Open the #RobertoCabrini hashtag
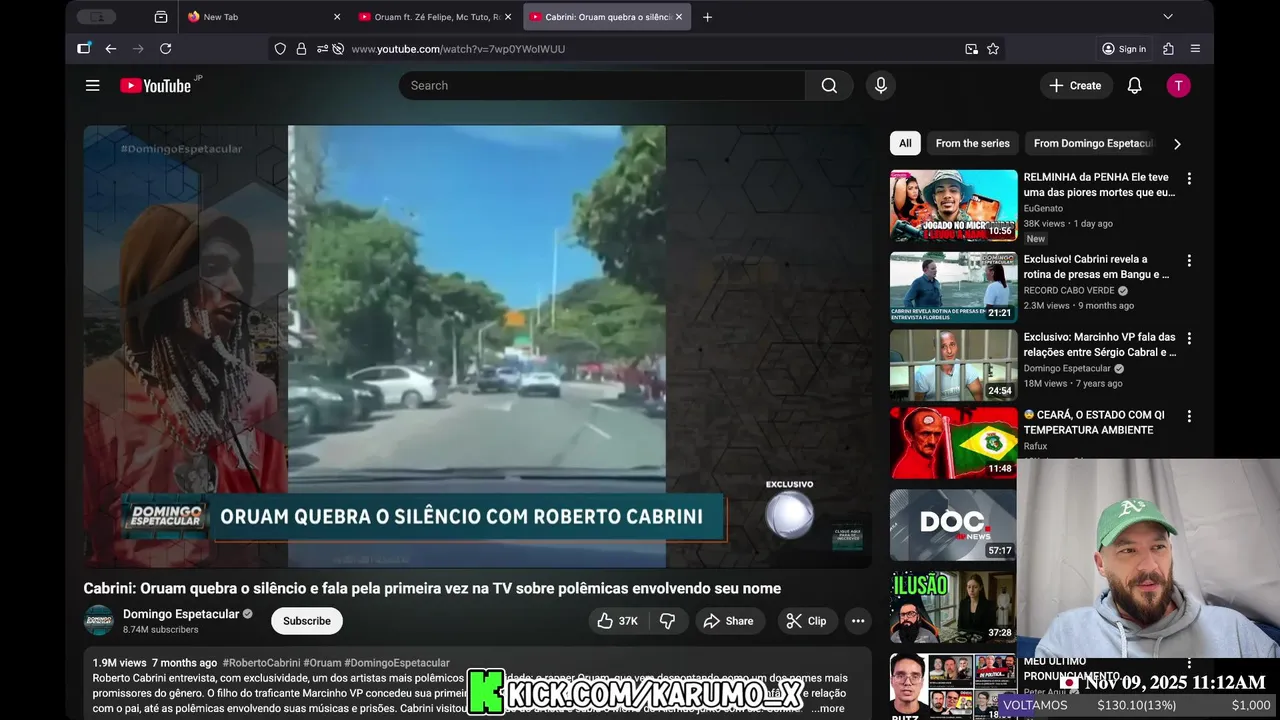Screen dimensions: 1280x720 tap(261, 663)
